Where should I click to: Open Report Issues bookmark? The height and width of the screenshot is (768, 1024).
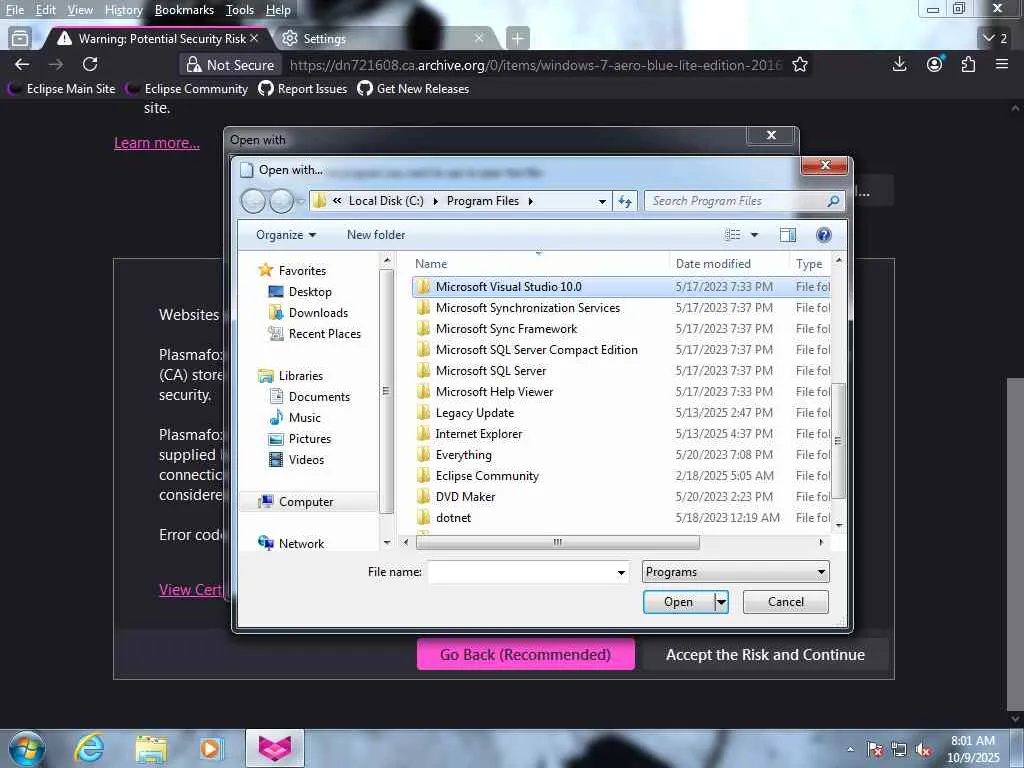coord(302,89)
